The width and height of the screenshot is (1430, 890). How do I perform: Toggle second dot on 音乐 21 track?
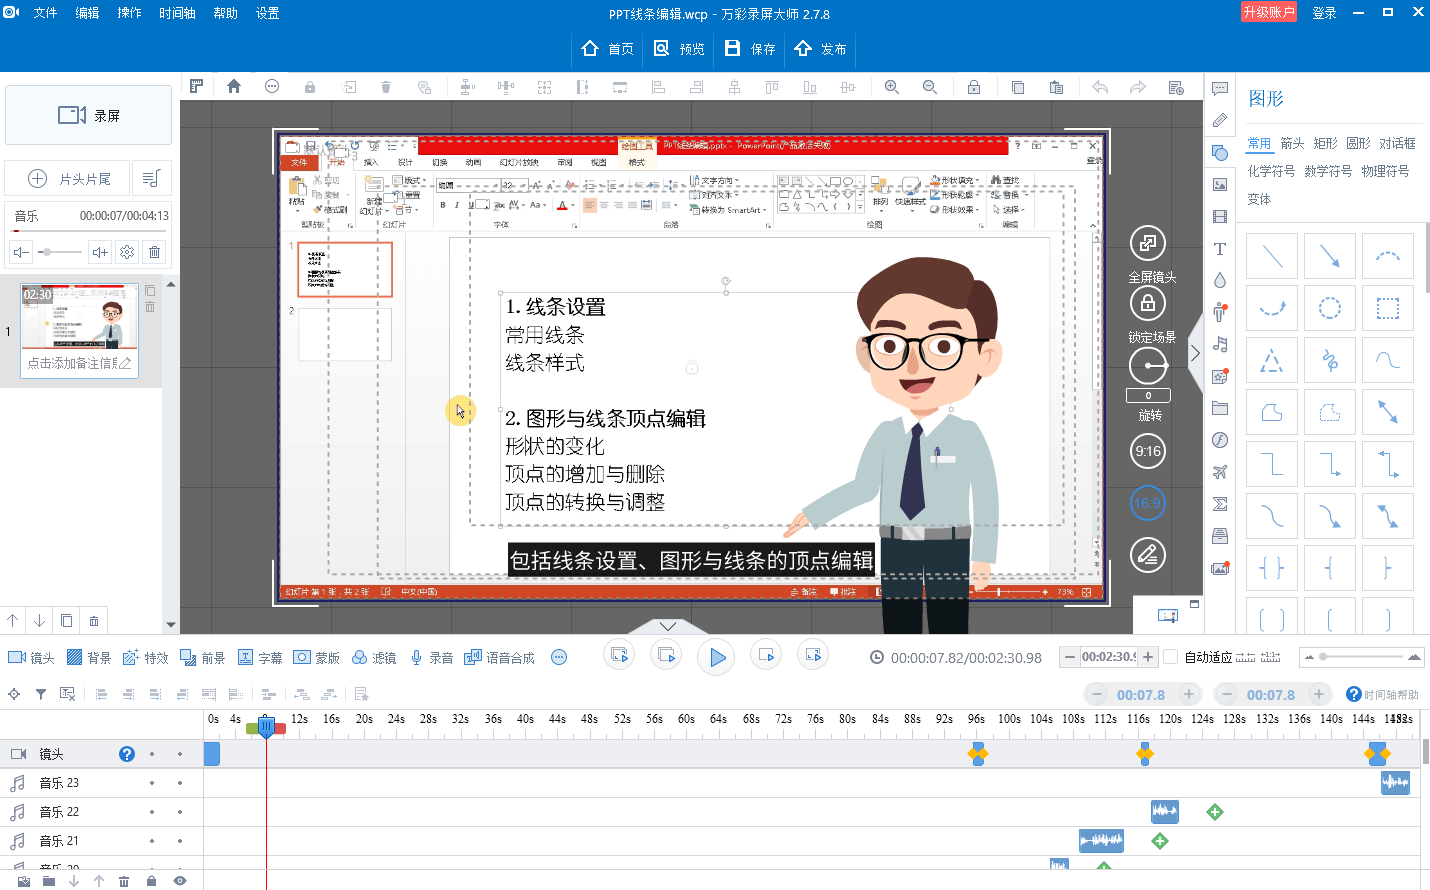coord(180,841)
